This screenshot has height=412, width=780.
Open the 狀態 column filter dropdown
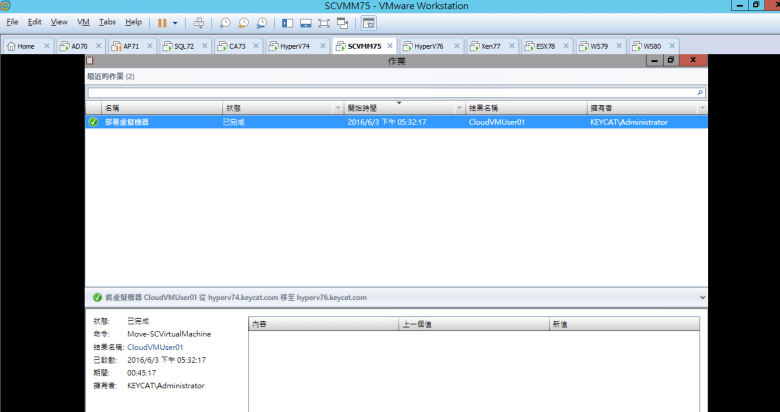point(336,108)
